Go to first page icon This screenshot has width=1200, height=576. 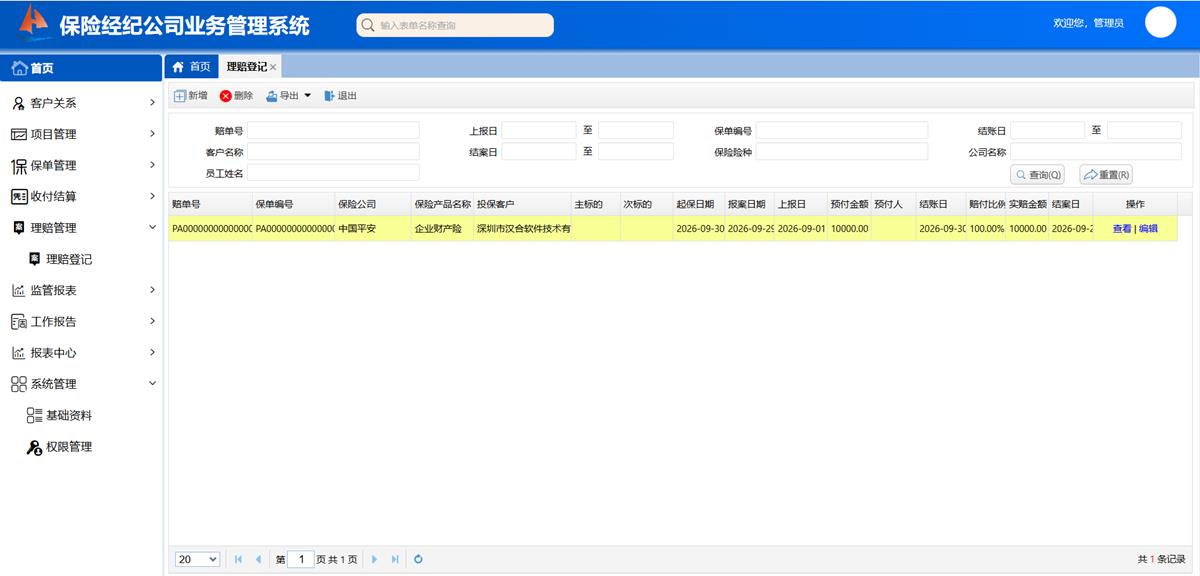pos(238,559)
